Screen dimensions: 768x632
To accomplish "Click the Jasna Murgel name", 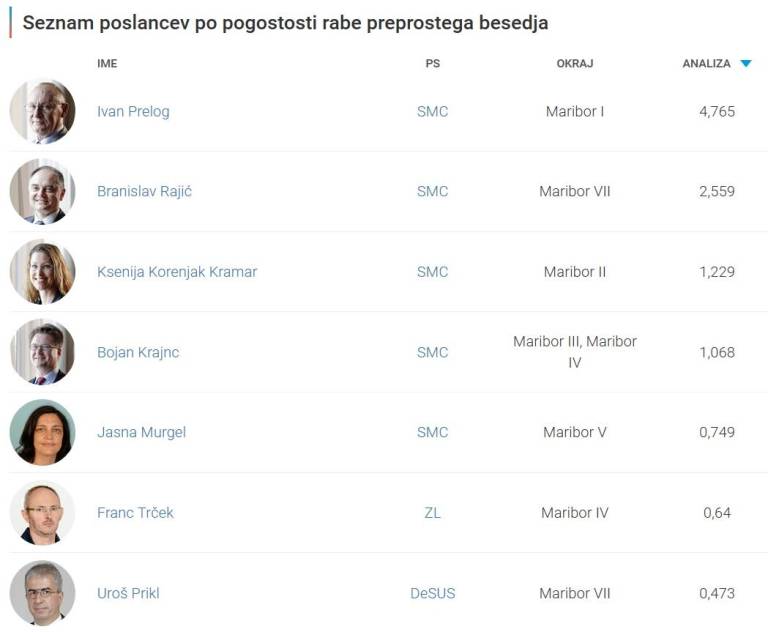I will pos(141,432).
